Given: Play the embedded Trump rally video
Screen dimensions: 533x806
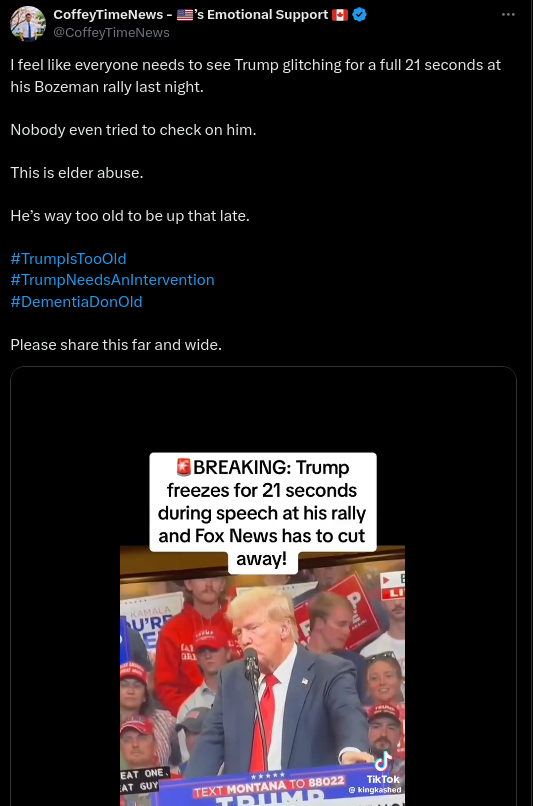Looking at the screenshot, I should [x=263, y=673].
